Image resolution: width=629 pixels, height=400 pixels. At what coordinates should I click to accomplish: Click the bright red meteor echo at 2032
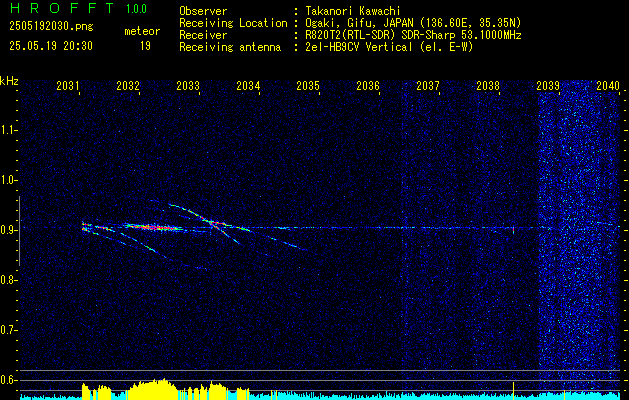[154, 227]
